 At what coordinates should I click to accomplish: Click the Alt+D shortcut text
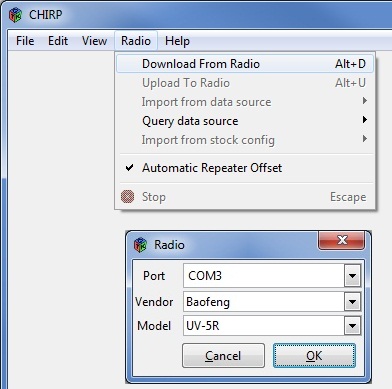[350, 64]
